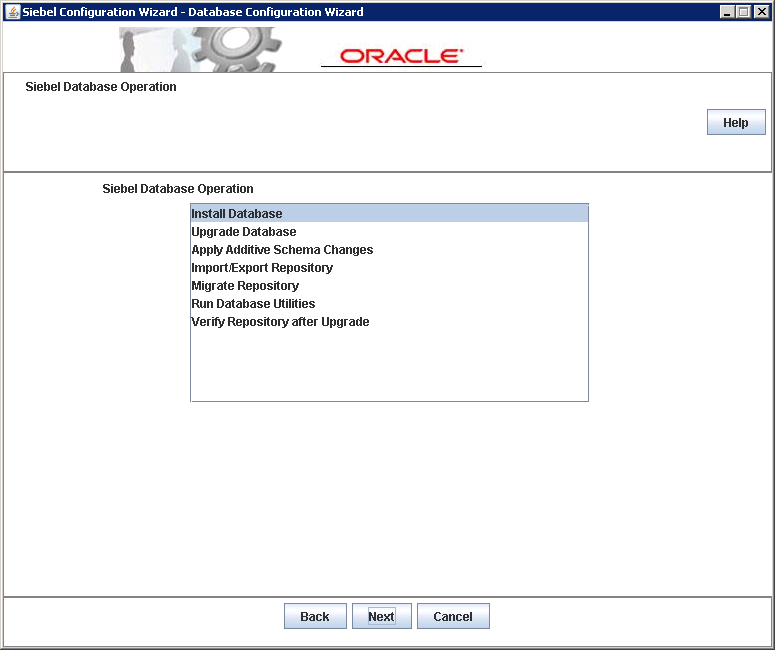Click the Oracle logo in the banner
Screen dimensions: 775x650
point(401,56)
